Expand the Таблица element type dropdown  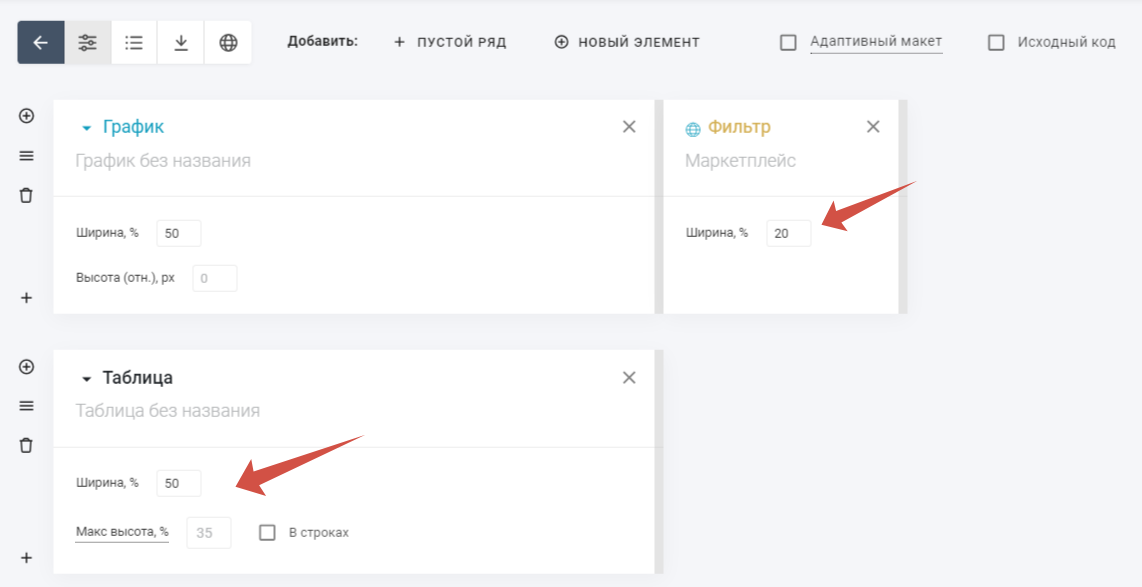tap(86, 379)
